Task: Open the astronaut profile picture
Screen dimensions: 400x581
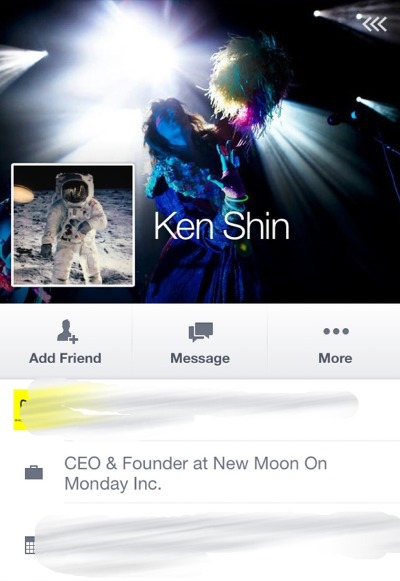Action: click(73, 225)
